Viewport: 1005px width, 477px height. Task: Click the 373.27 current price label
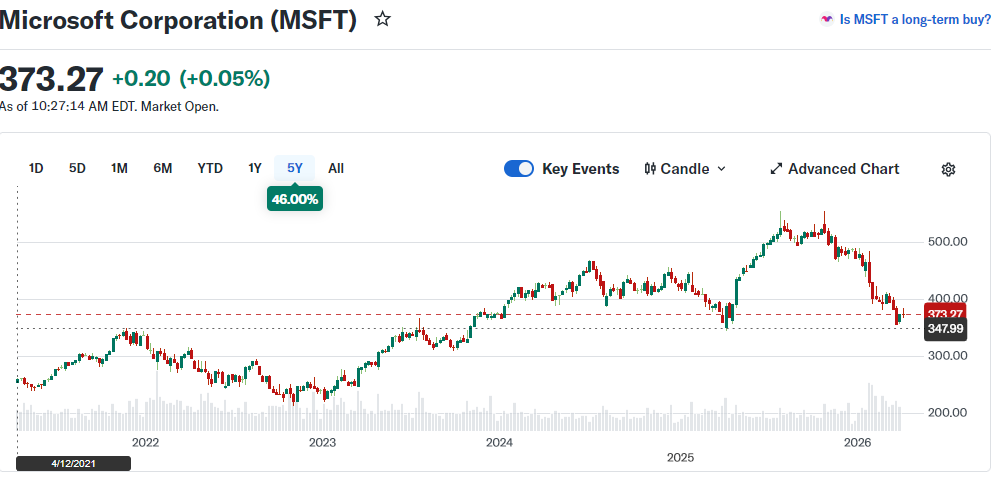945,314
